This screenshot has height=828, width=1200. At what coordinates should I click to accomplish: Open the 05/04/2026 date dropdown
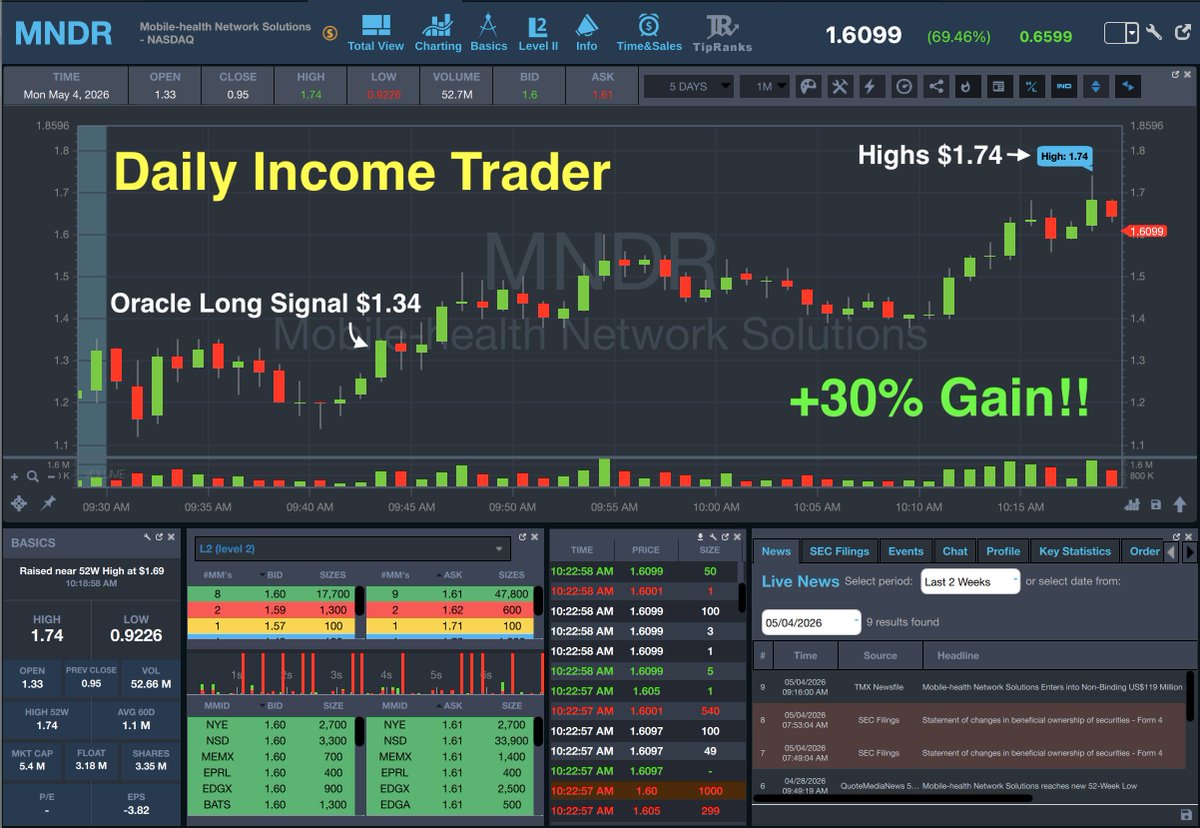(x=811, y=622)
